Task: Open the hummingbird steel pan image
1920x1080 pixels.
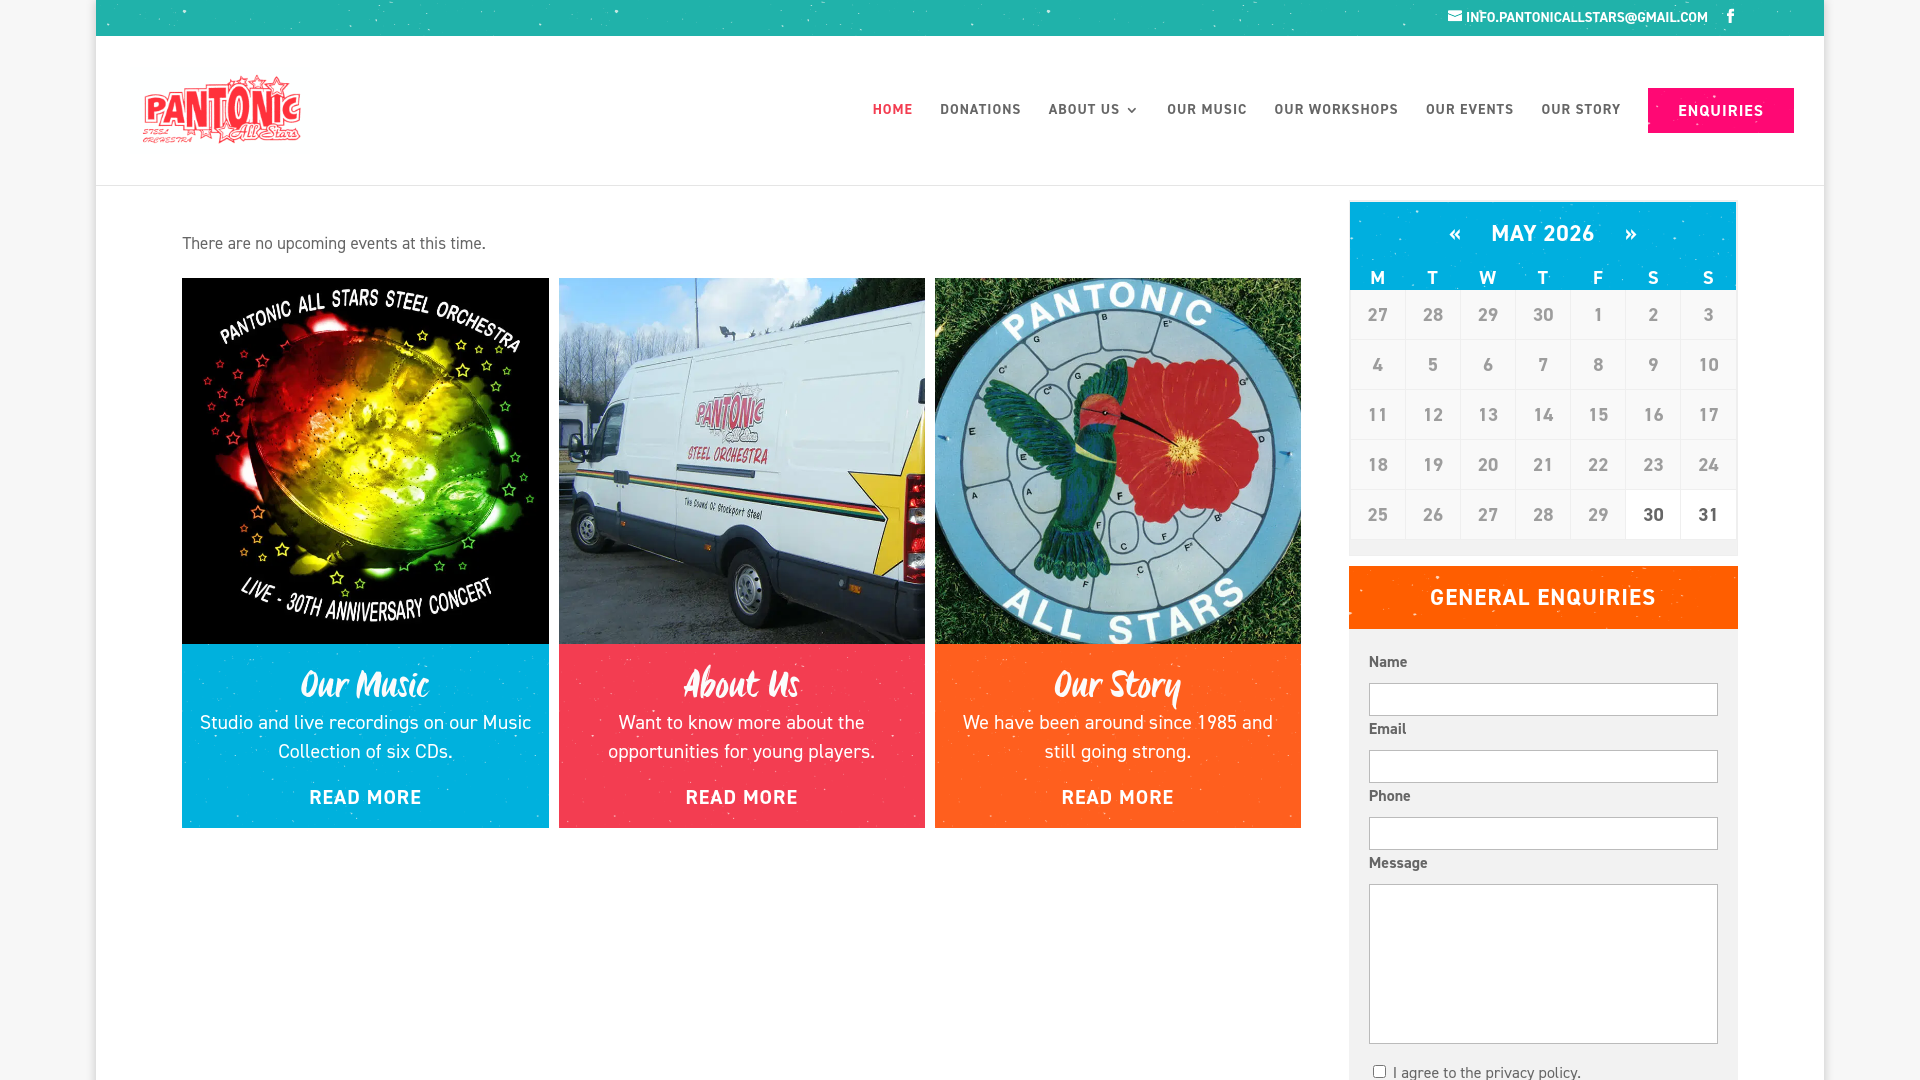Action: (1117, 461)
